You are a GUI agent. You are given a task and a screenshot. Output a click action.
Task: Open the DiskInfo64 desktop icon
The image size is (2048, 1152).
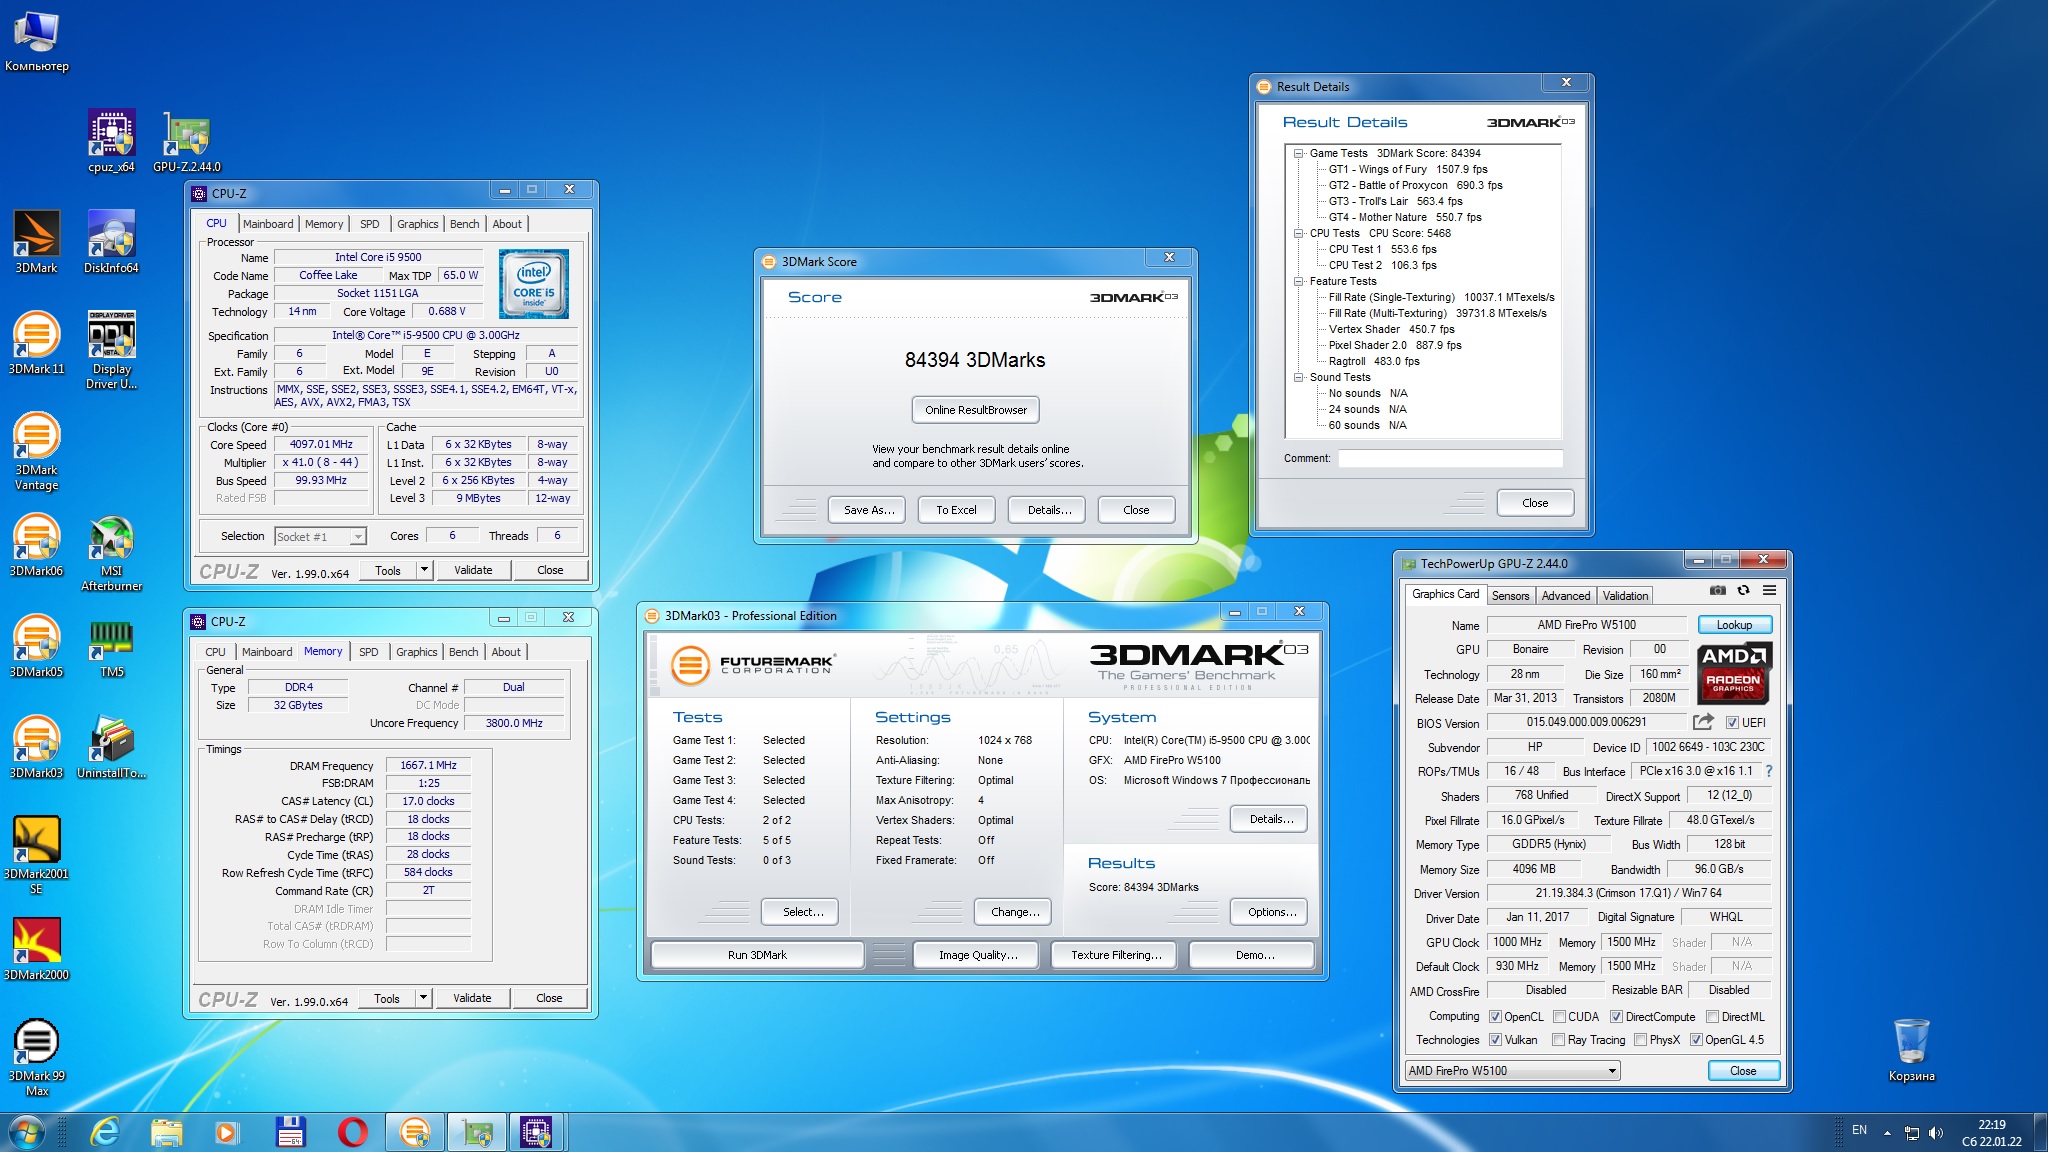[x=111, y=242]
